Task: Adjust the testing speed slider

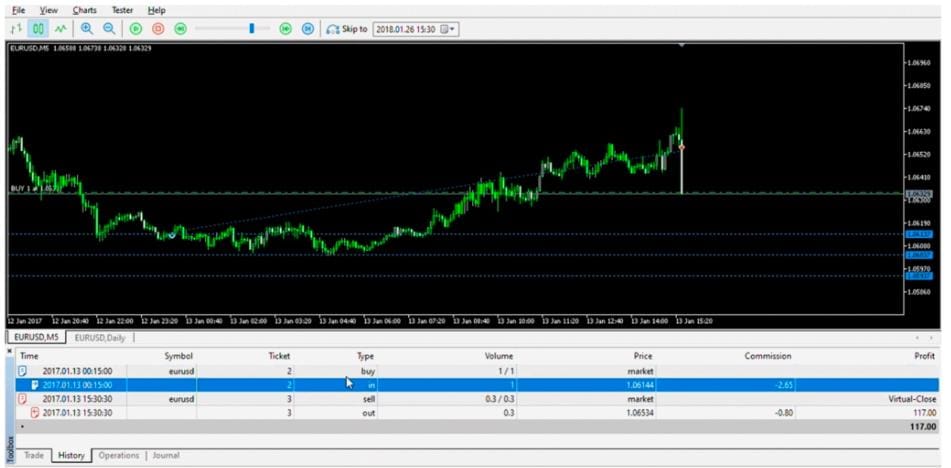Action: click(252, 29)
